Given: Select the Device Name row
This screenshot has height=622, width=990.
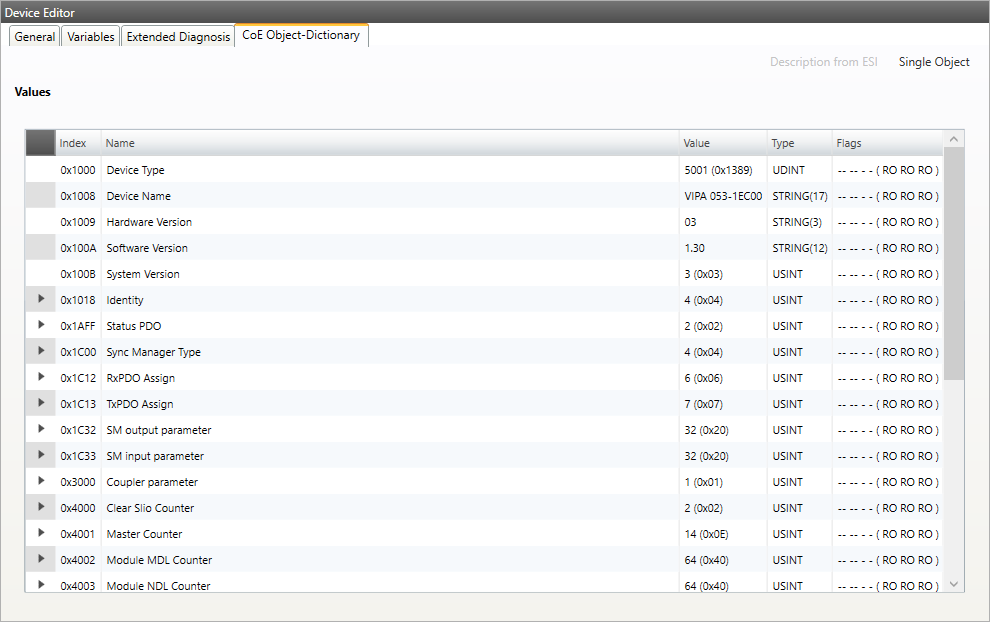Looking at the screenshot, I should 138,196.
